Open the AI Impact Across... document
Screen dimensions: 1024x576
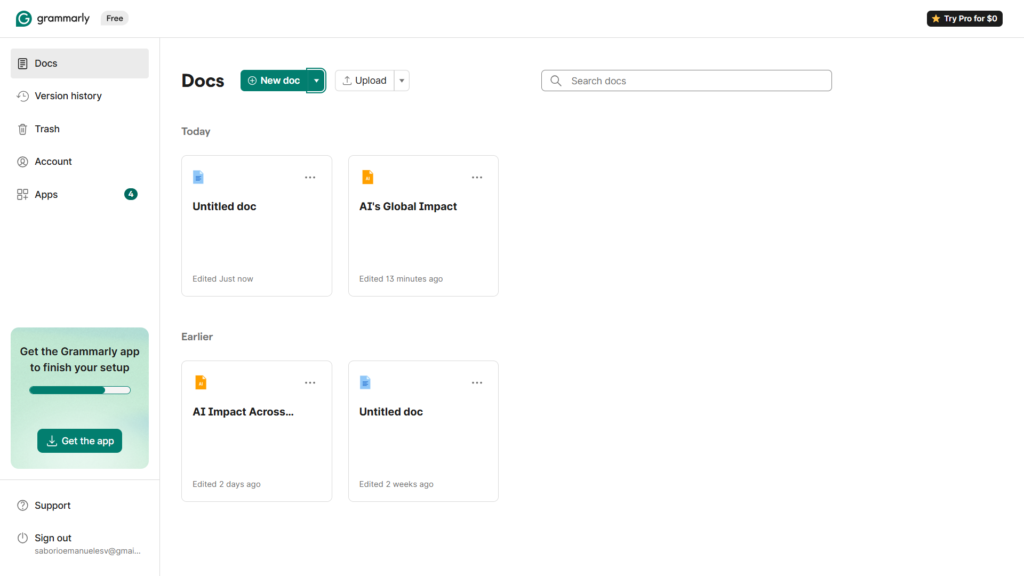(x=257, y=431)
